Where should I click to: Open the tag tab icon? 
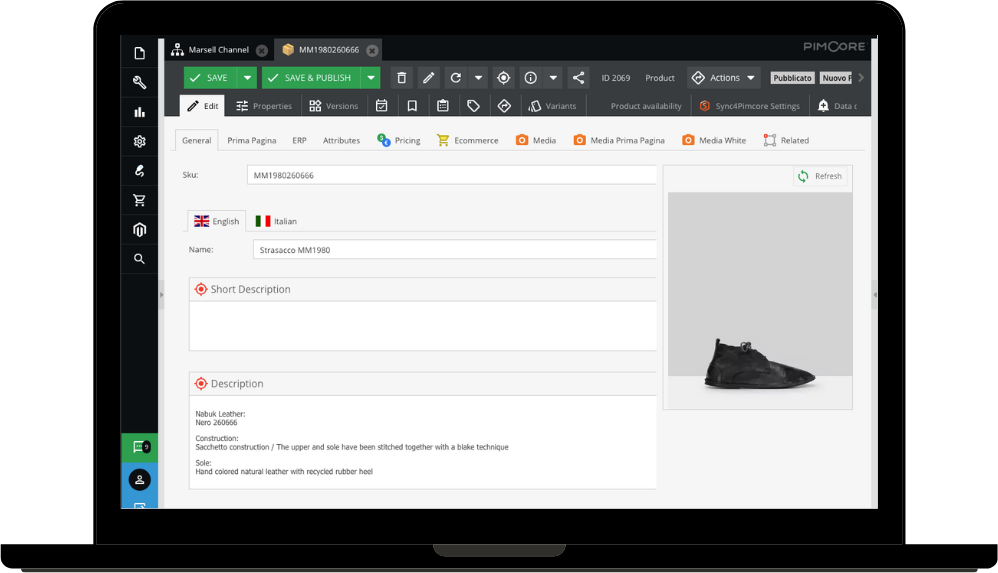tap(474, 106)
